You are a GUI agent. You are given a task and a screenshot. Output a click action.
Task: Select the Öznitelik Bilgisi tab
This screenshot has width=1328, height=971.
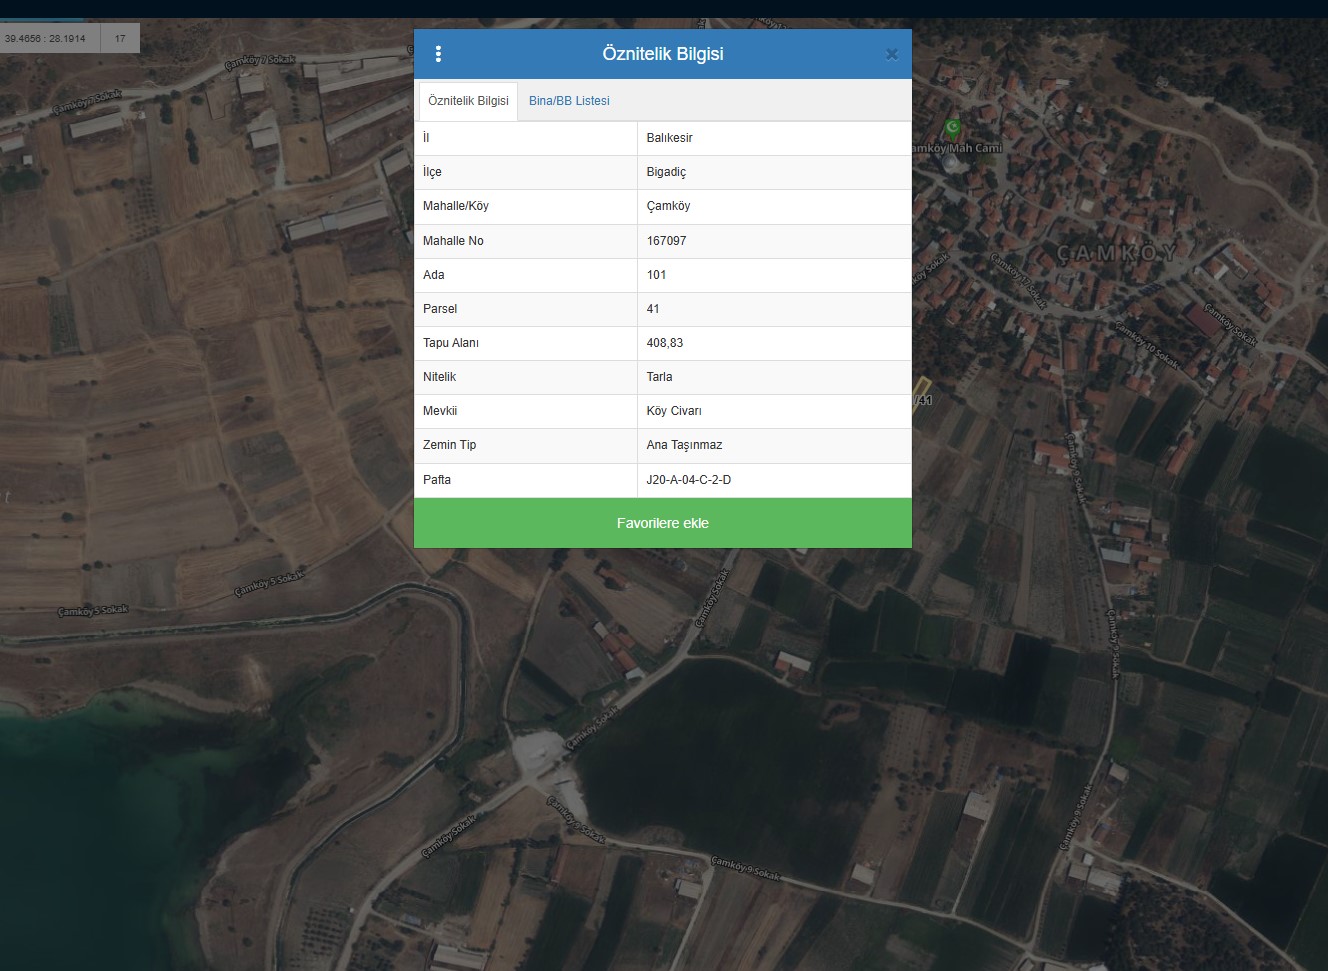pyautogui.click(x=468, y=101)
